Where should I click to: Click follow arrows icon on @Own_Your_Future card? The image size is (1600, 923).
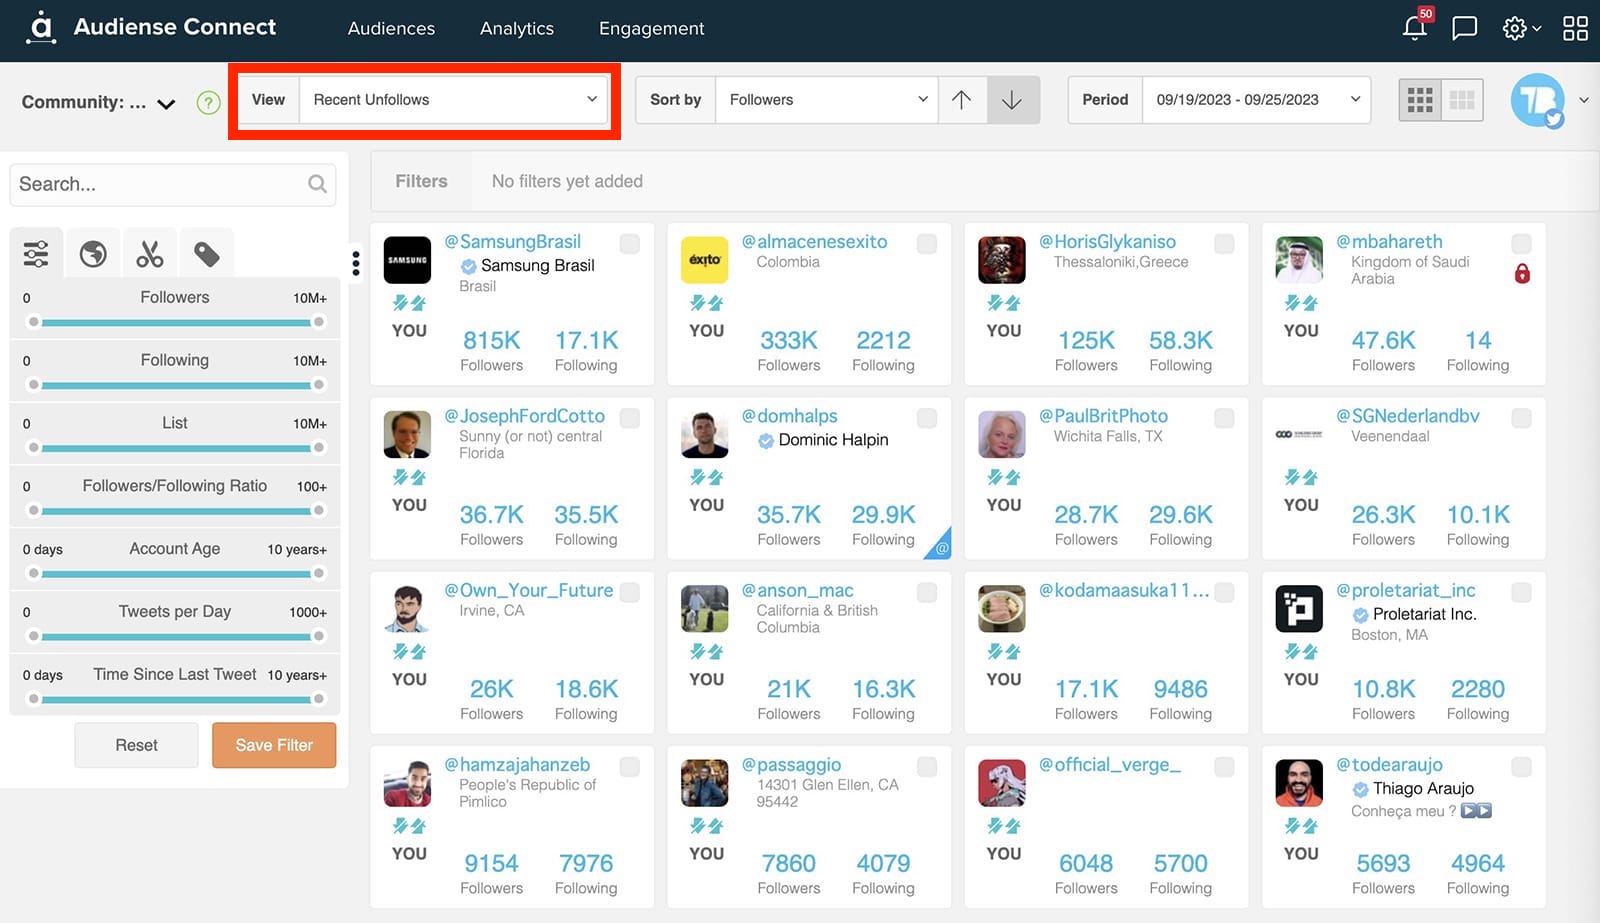click(x=409, y=652)
